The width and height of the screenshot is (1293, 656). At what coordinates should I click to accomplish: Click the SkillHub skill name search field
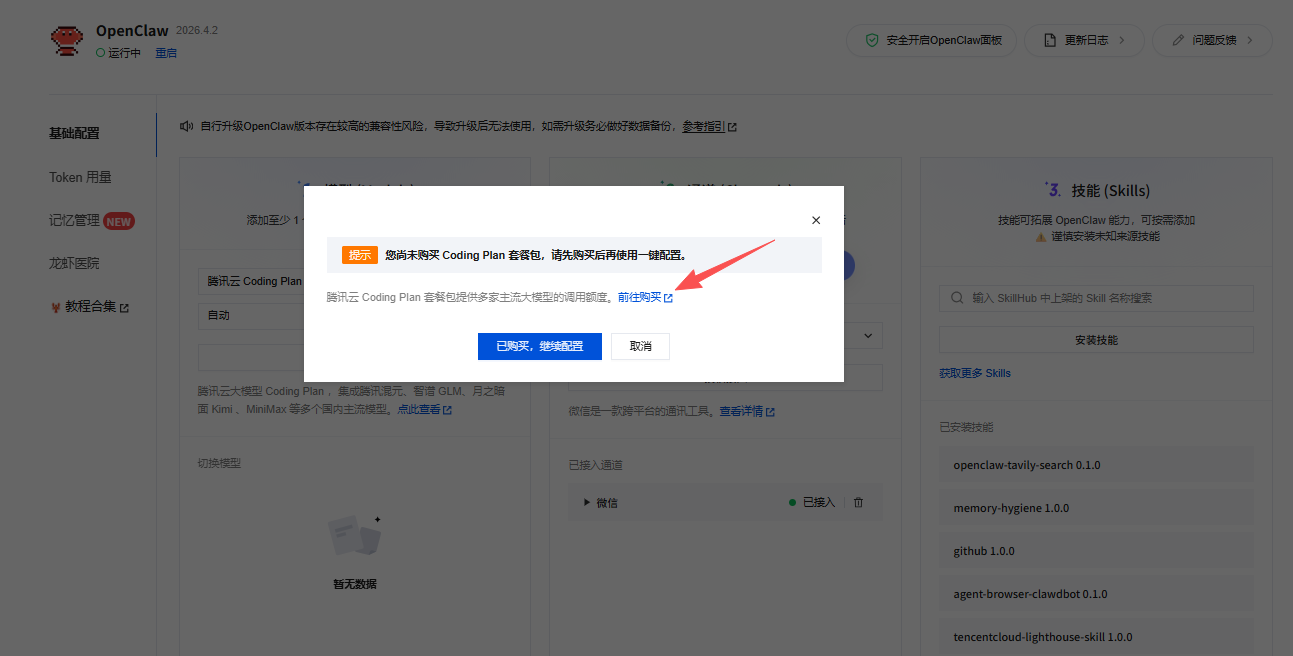click(x=1096, y=298)
